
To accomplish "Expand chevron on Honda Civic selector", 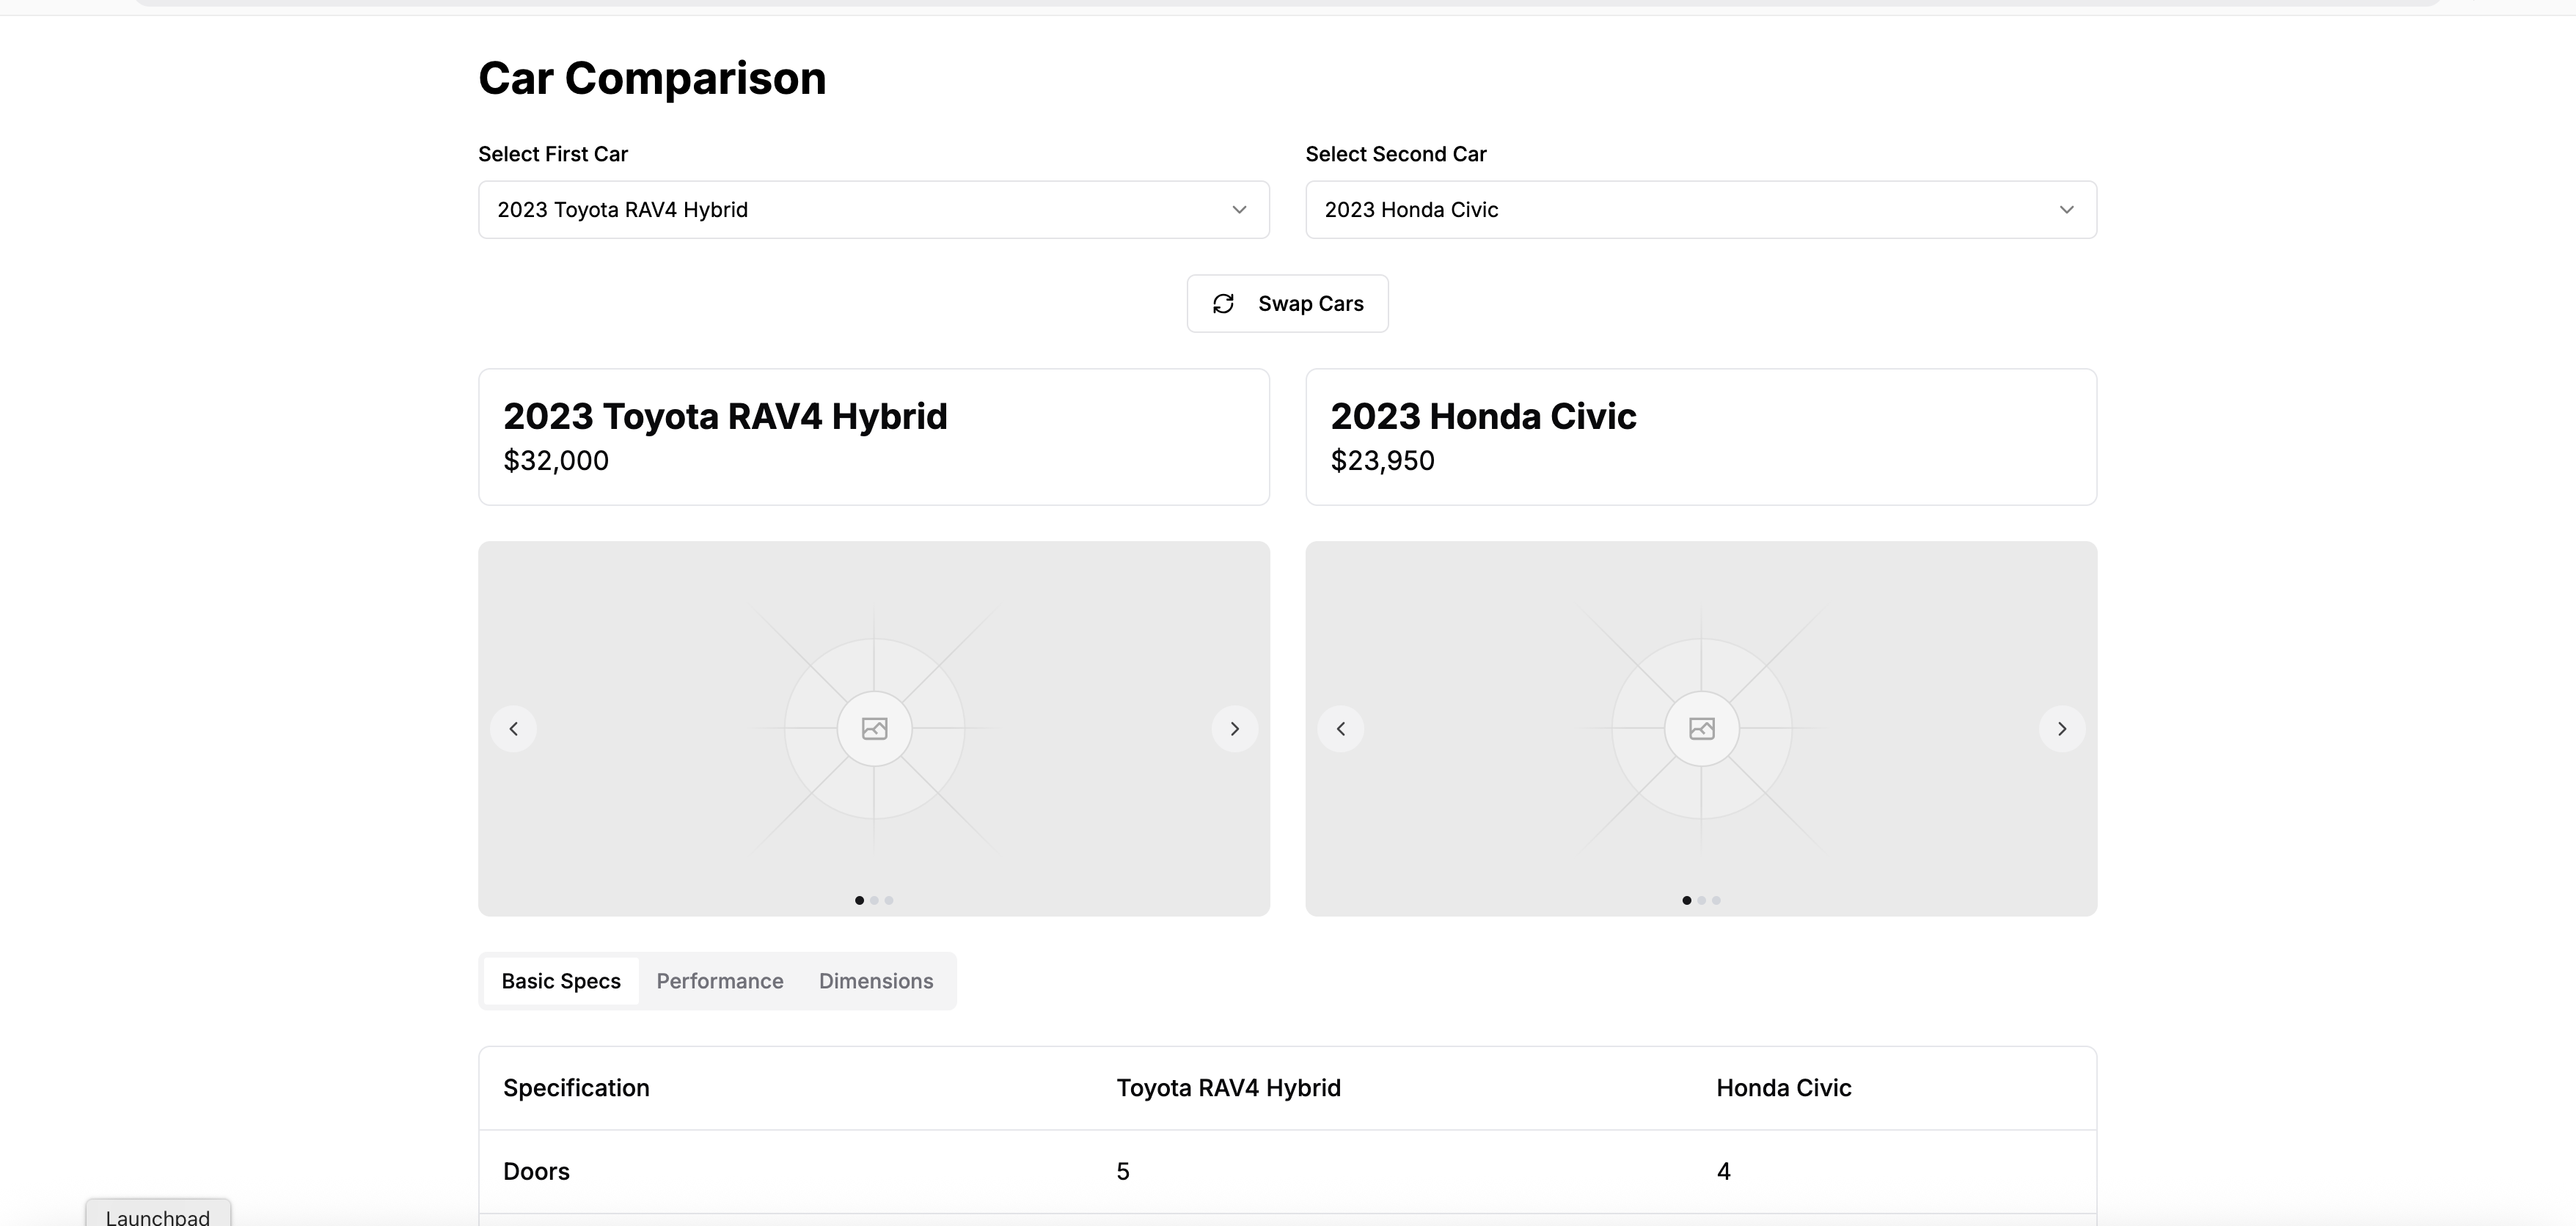I will [x=2066, y=210].
